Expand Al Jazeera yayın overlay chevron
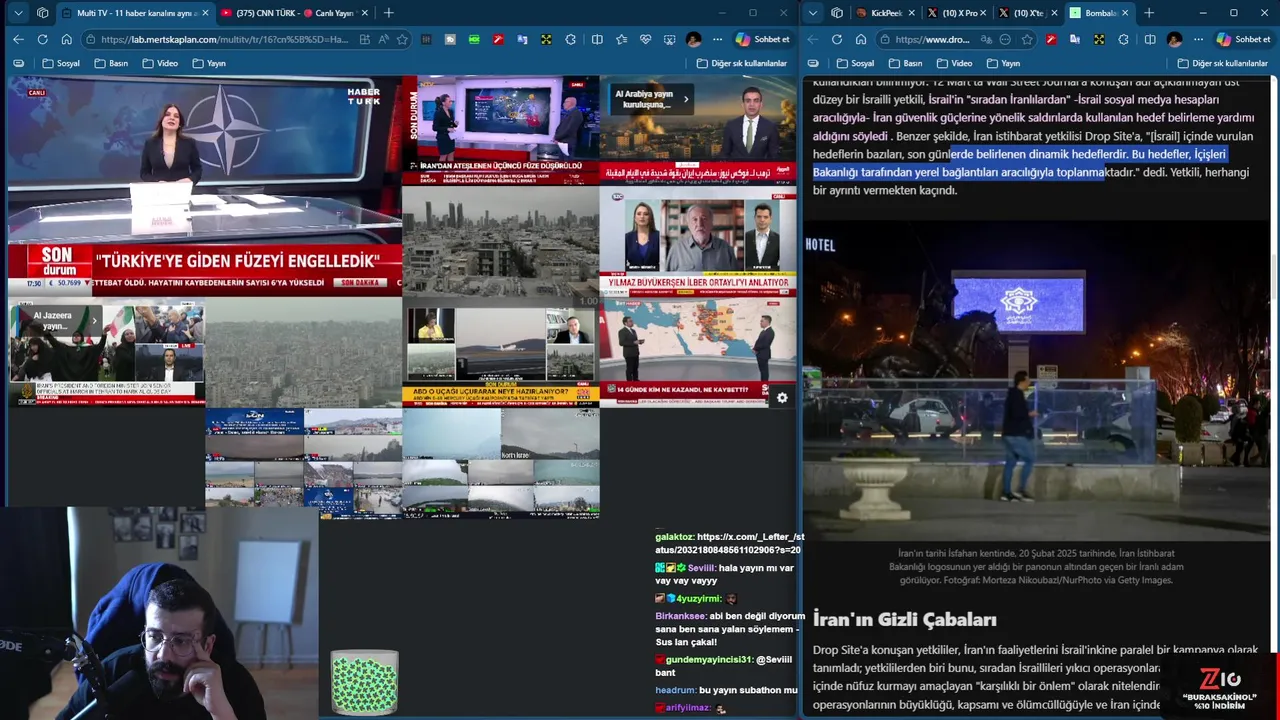The height and width of the screenshot is (720, 1280). [94, 320]
